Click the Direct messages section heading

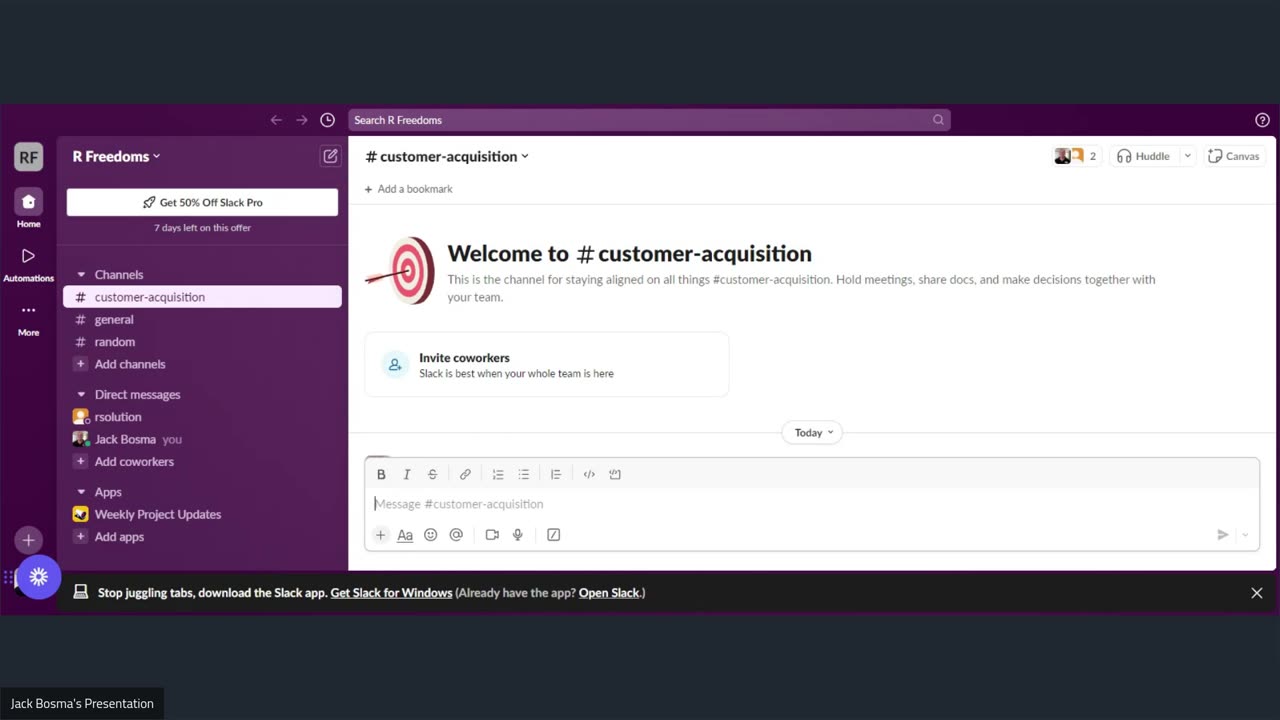pyautogui.click(x=138, y=395)
